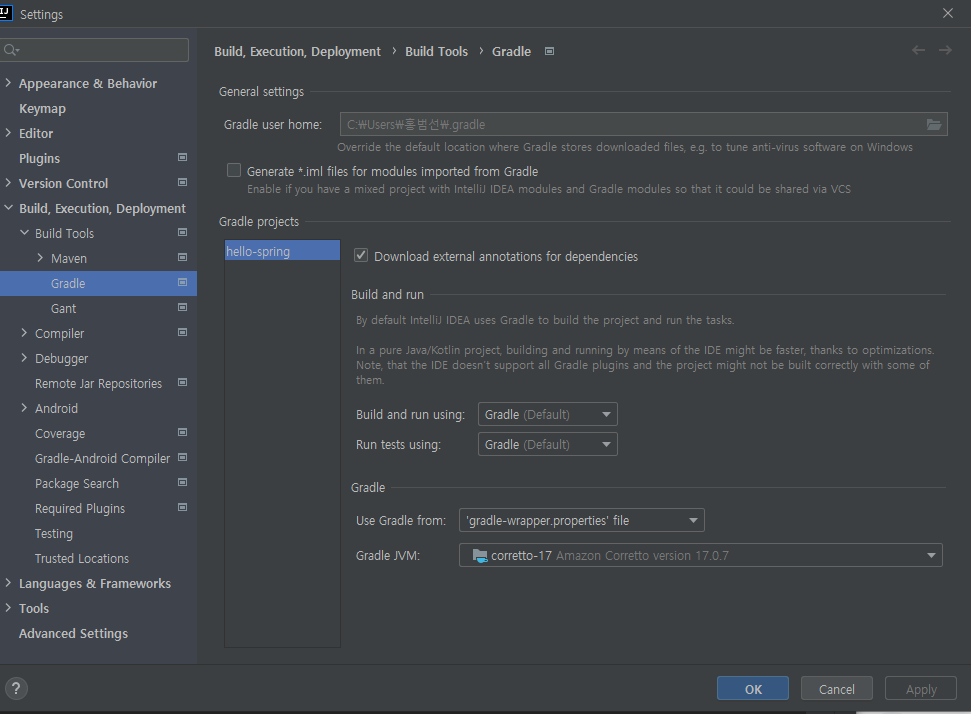Viewport: 971px width, 714px height.
Task: Click the project-level icon in the Required Plugins row
Action: coord(182,507)
